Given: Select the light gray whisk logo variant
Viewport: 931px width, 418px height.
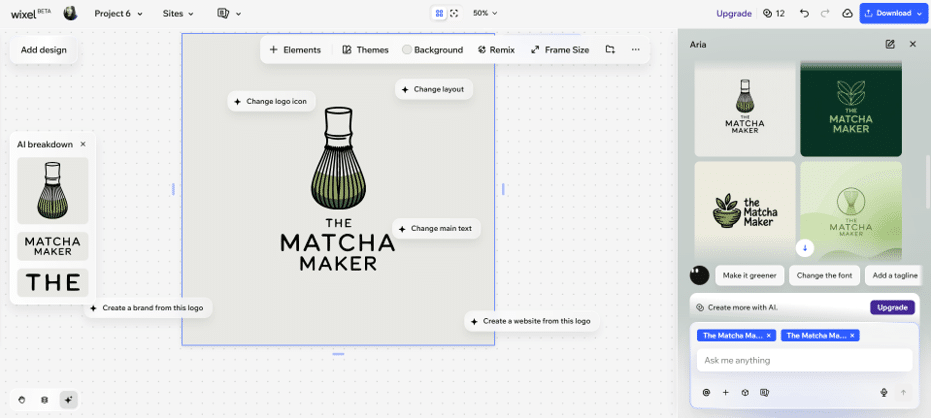Looking at the screenshot, I should coord(745,108).
